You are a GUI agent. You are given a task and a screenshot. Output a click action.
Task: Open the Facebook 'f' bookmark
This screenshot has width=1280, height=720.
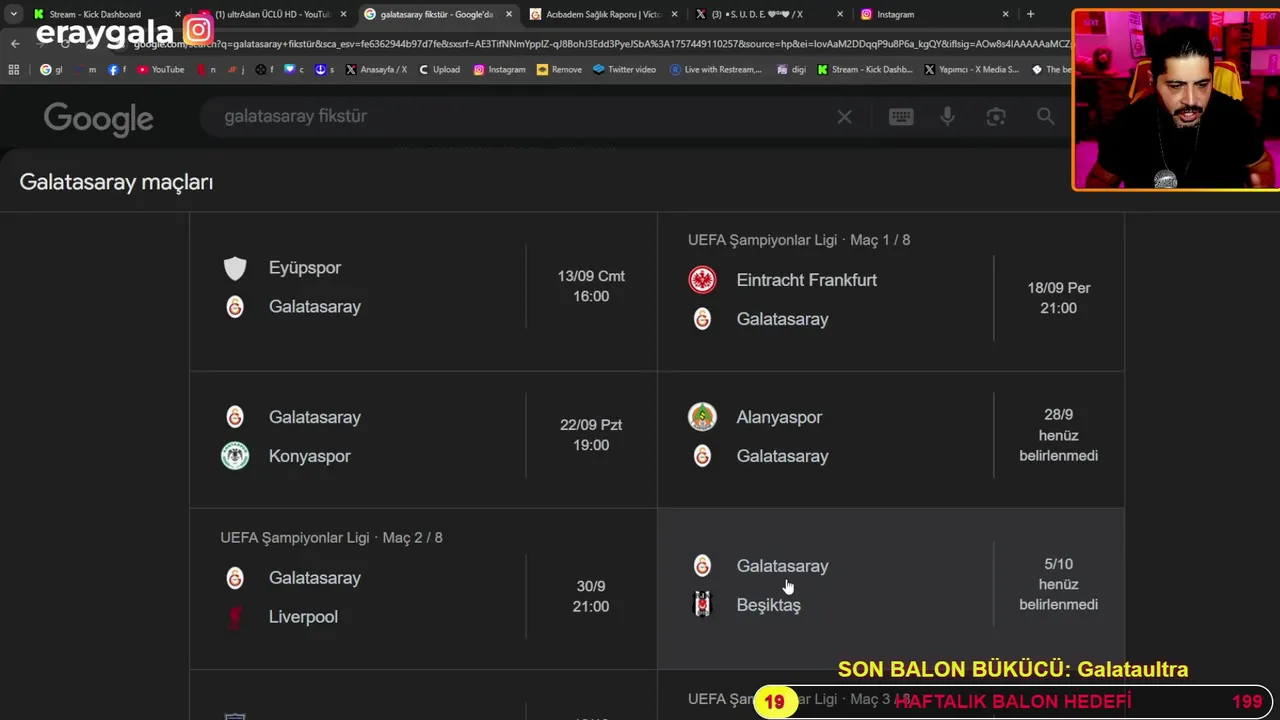116,69
